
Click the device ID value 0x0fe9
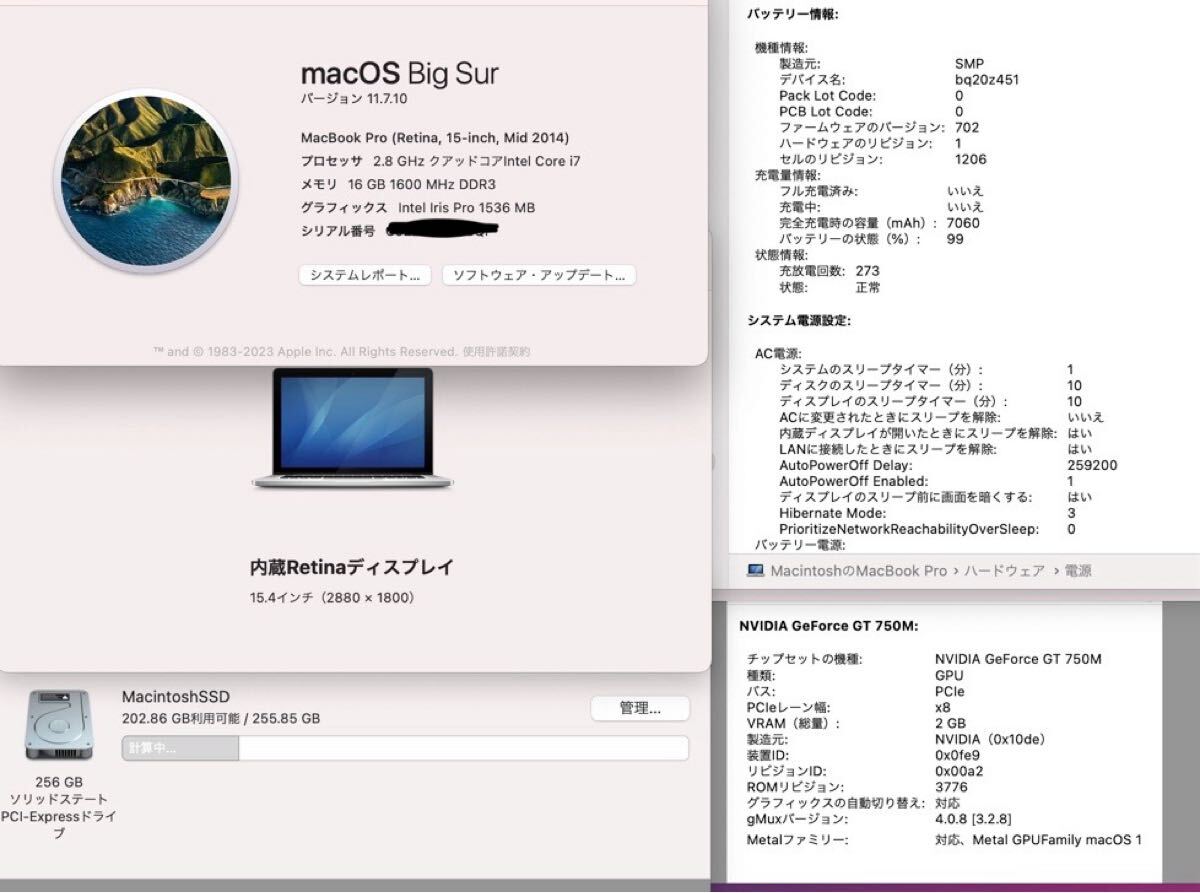(x=957, y=755)
